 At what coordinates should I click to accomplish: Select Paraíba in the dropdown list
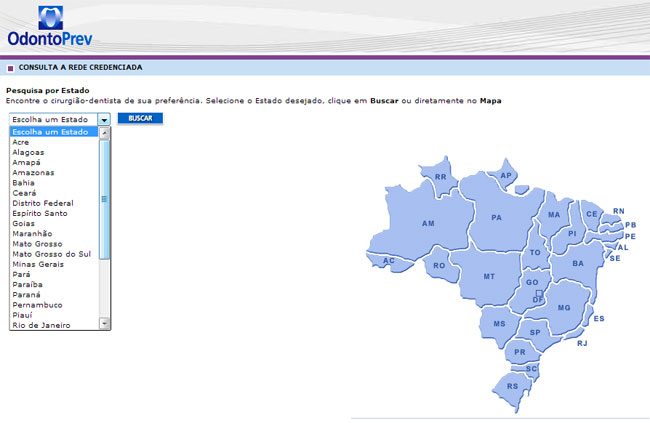tap(54, 284)
